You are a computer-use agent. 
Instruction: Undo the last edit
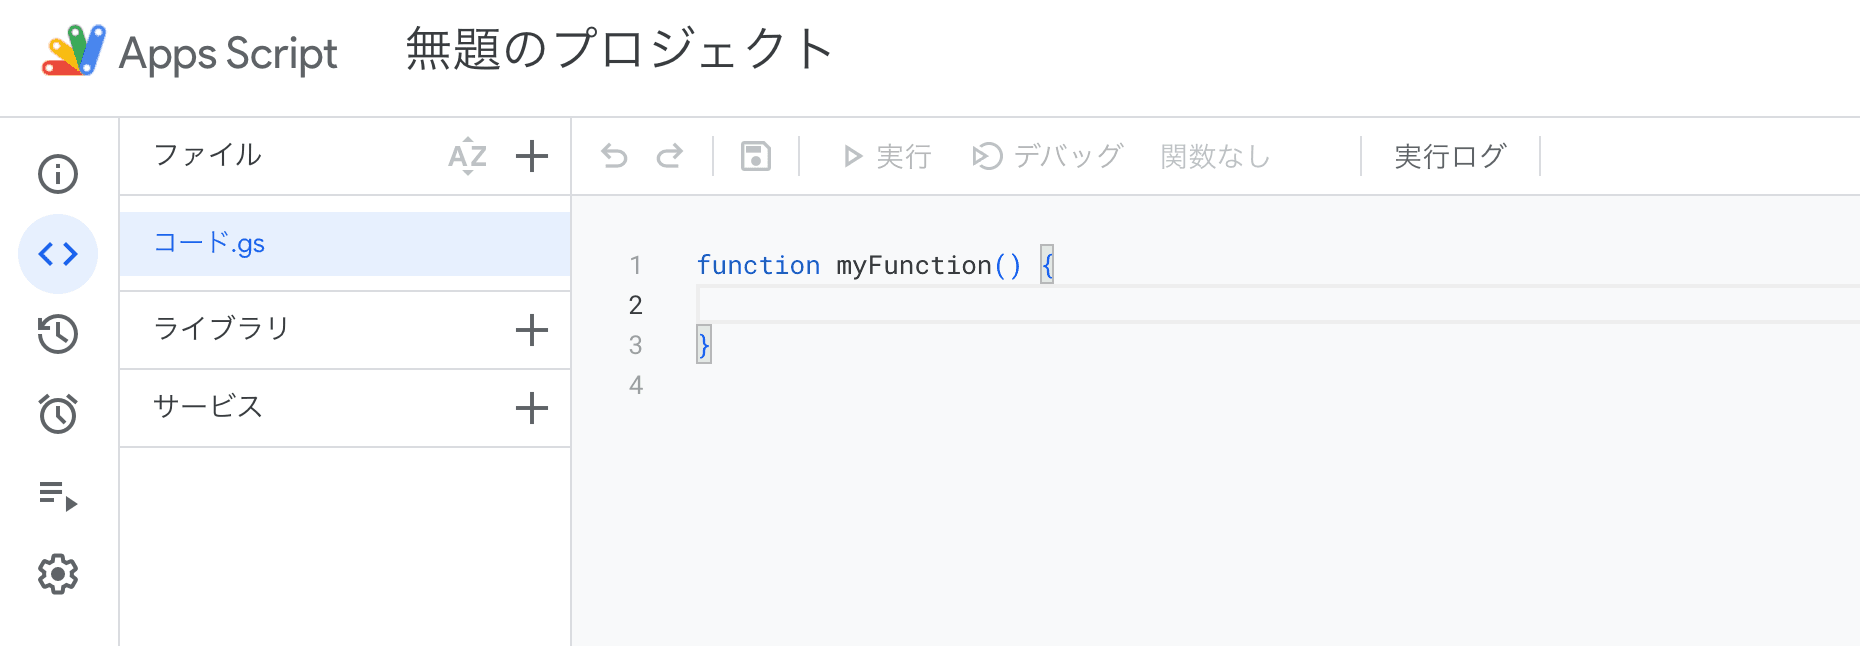(614, 156)
